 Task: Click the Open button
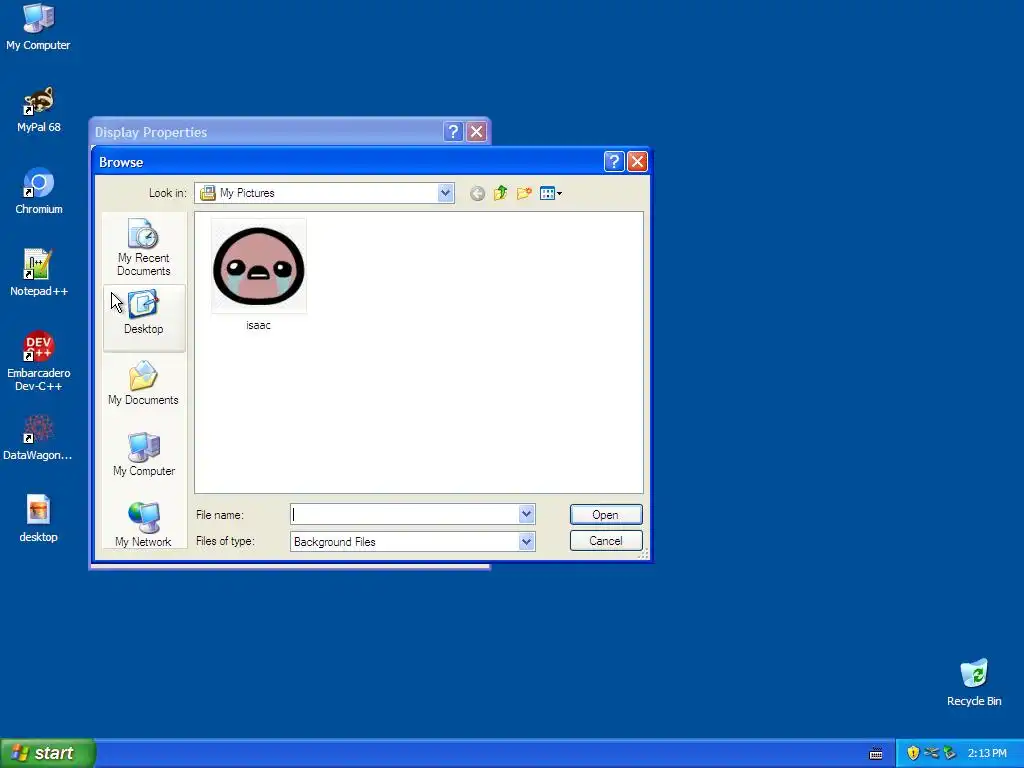(606, 515)
